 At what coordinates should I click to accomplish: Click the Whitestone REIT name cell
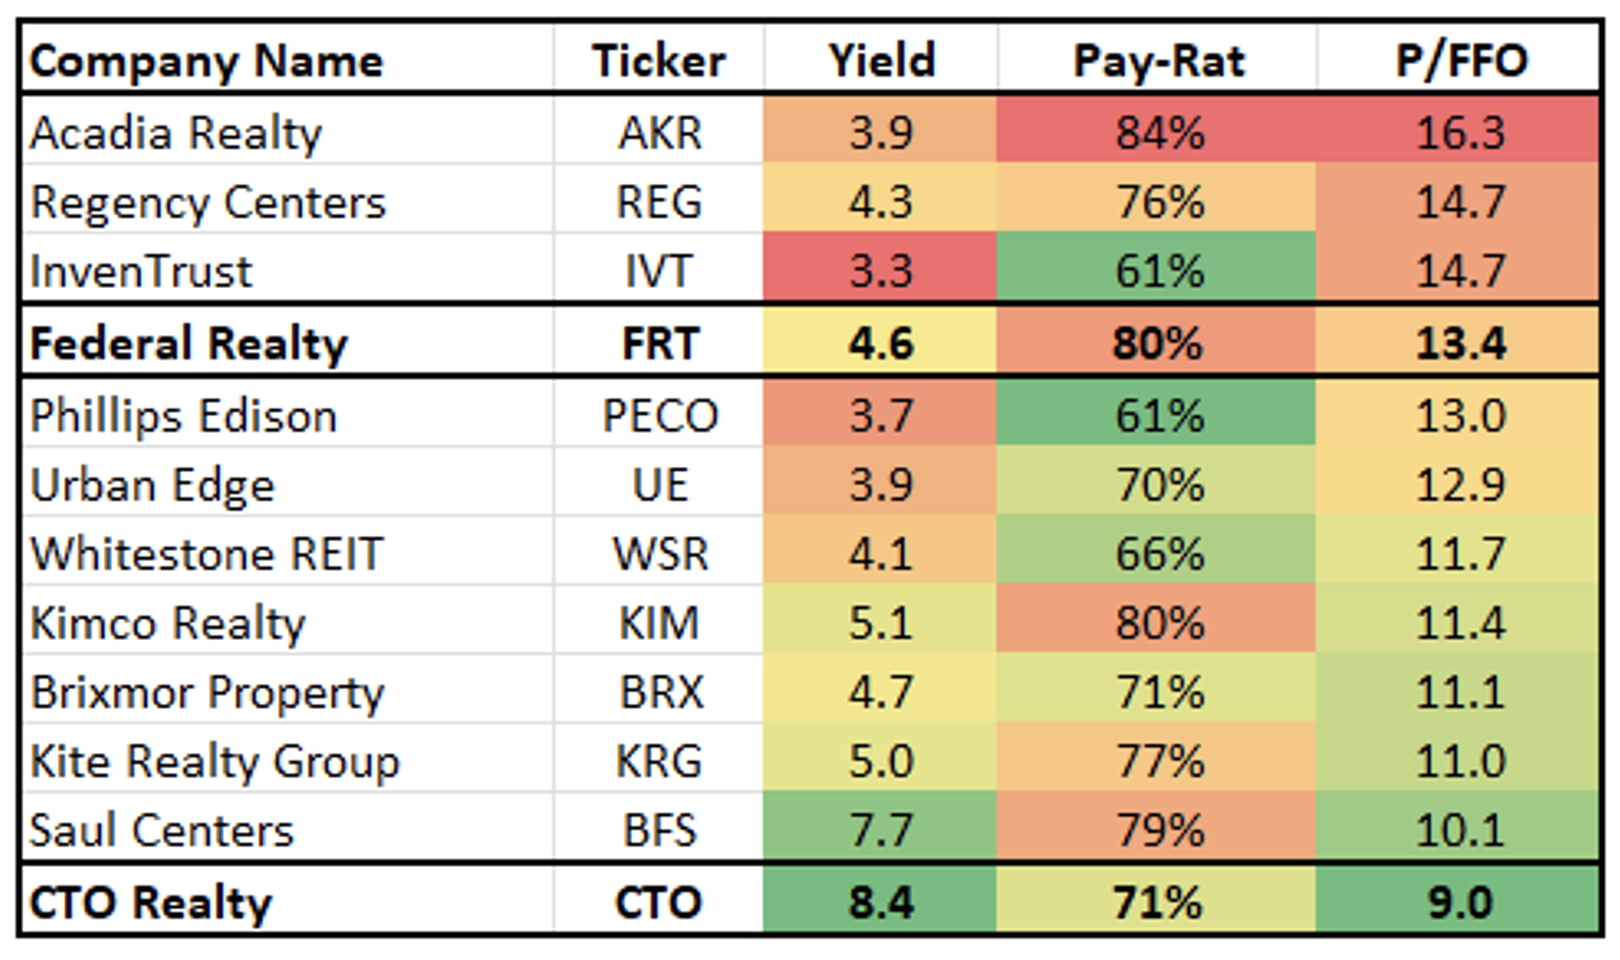click(206, 554)
